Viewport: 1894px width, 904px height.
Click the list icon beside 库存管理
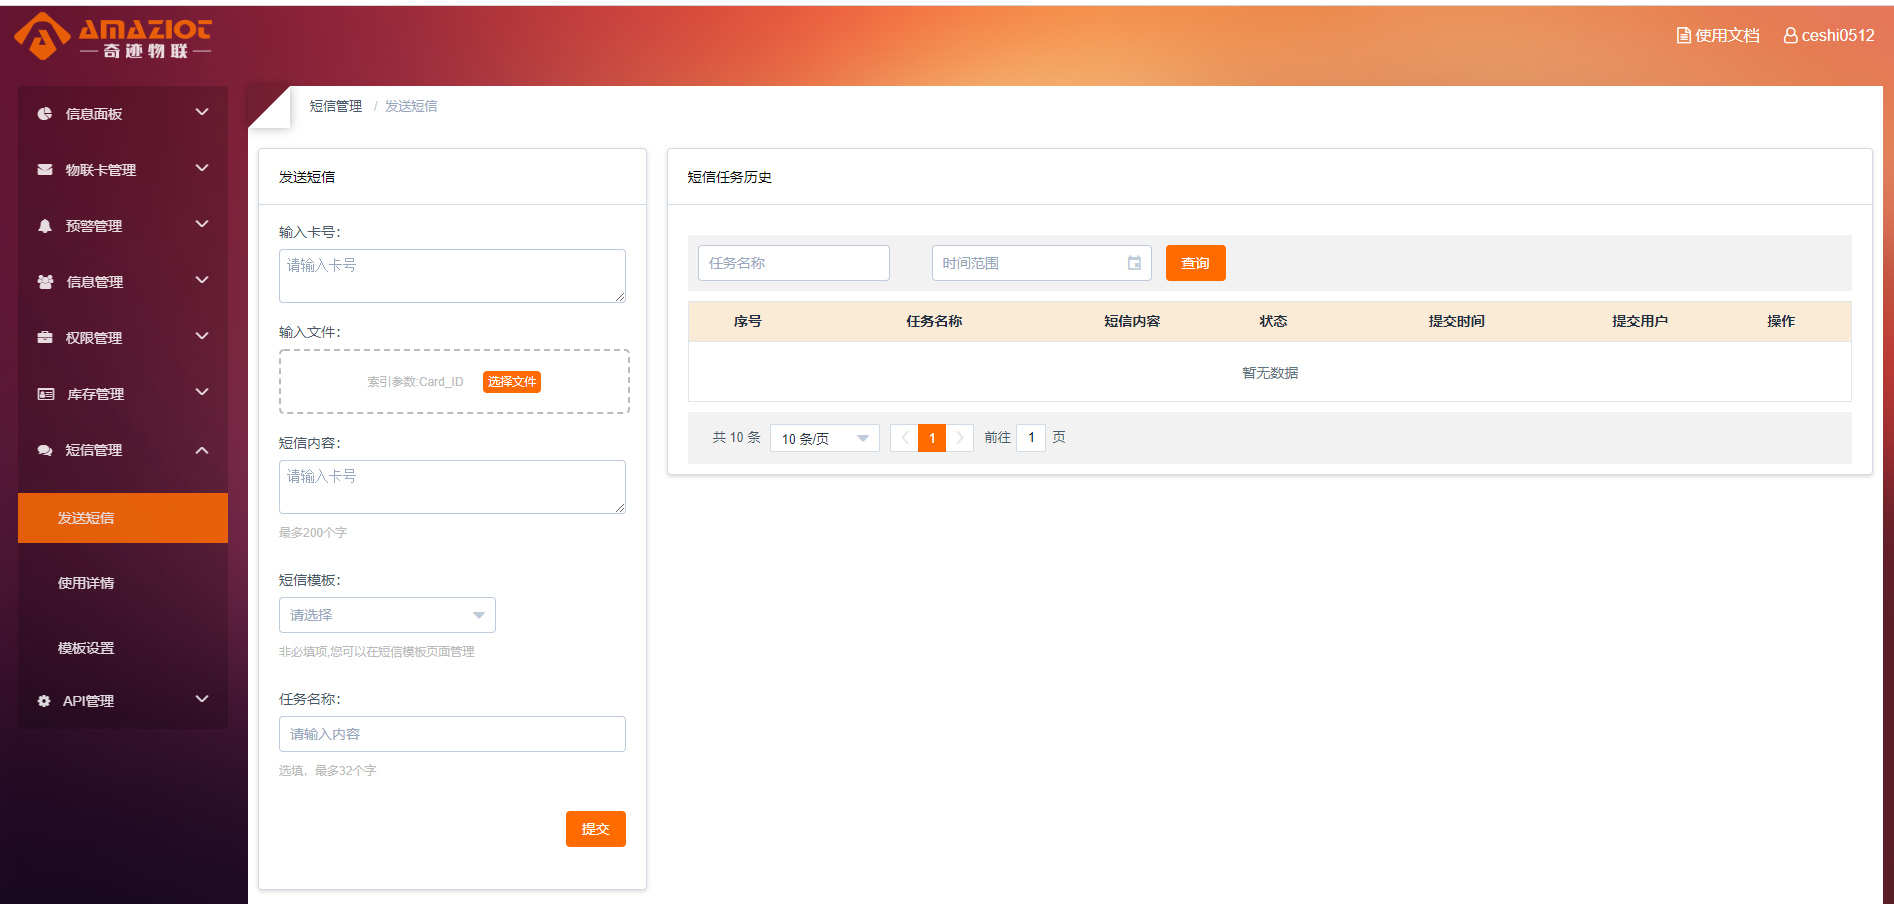pos(46,394)
